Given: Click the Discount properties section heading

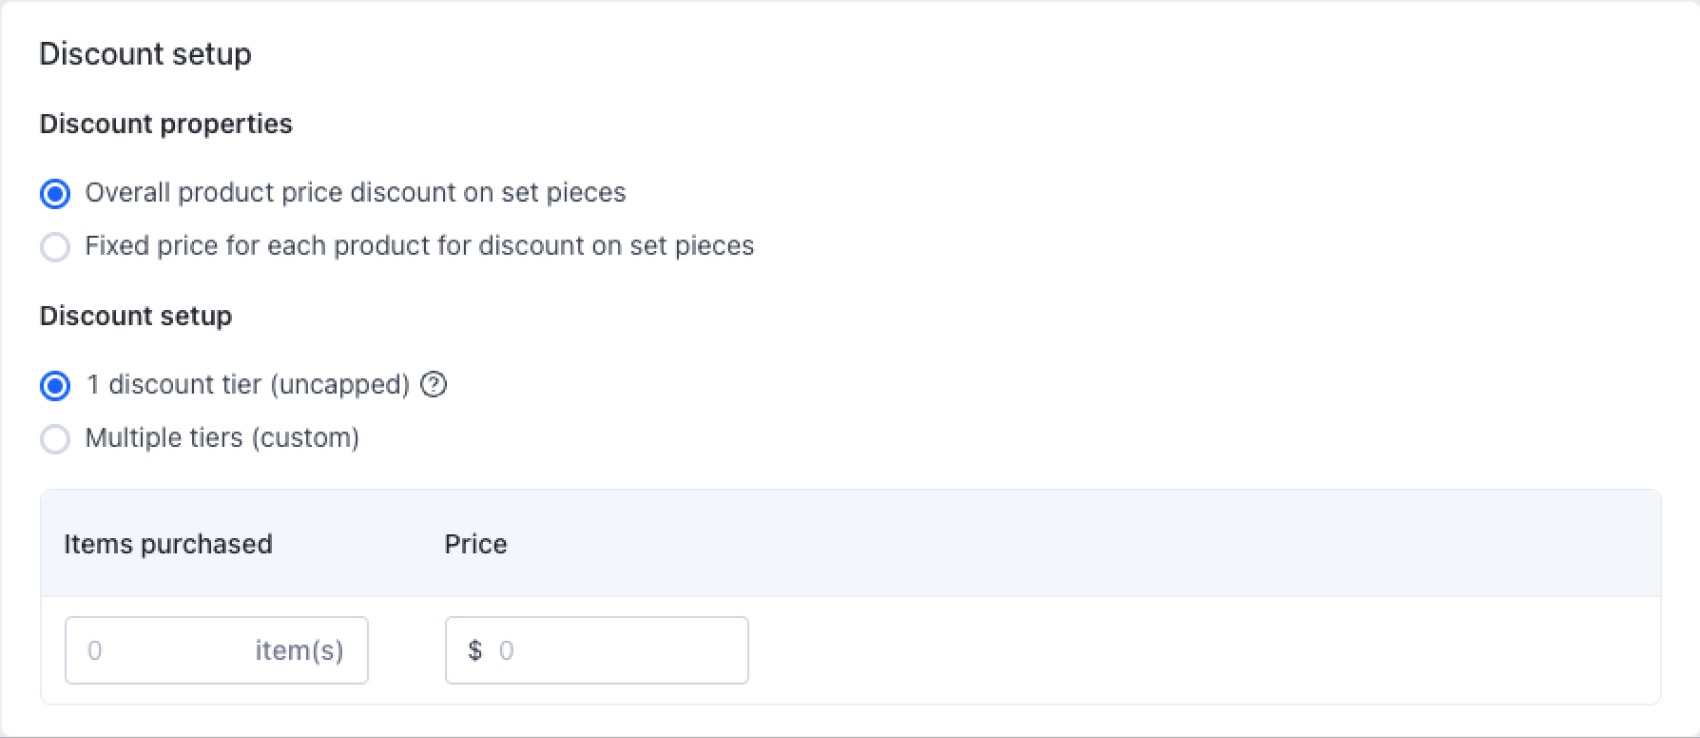Looking at the screenshot, I should click(x=166, y=124).
